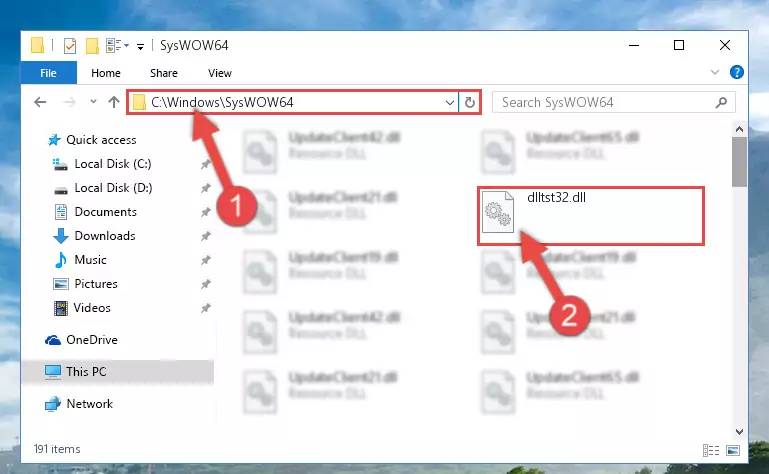Select the dlltst32.dll file icon
Viewport: 769px width, 474px height.
(x=497, y=212)
